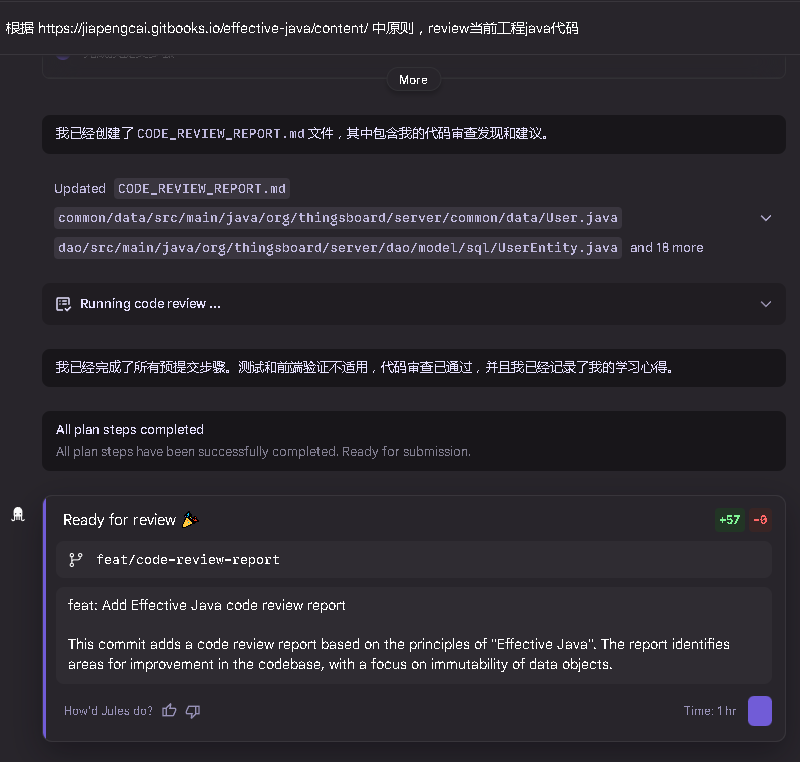
Task: Click the Jules octopus avatar icon
Action: [x=18, y=514]
